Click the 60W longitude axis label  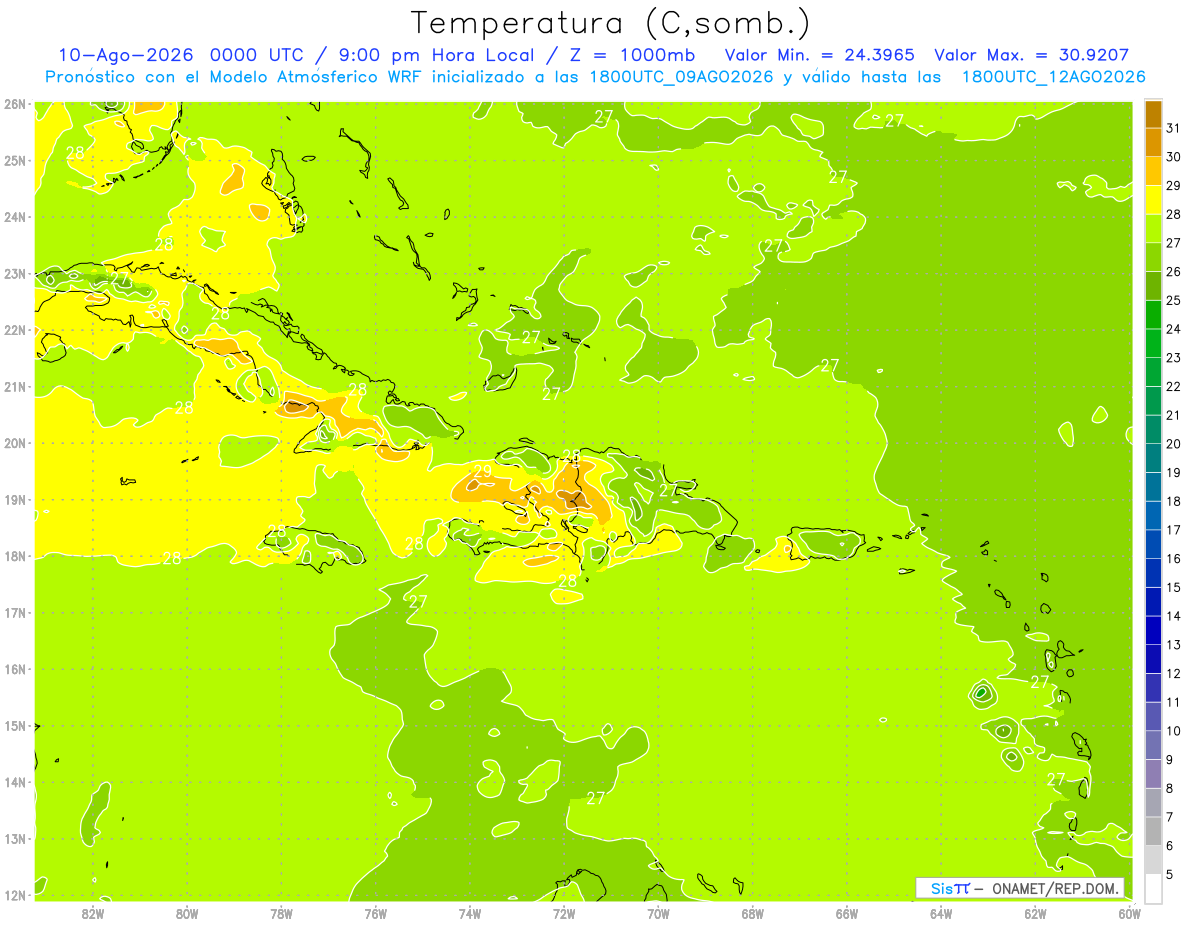tap(1130, 913)
